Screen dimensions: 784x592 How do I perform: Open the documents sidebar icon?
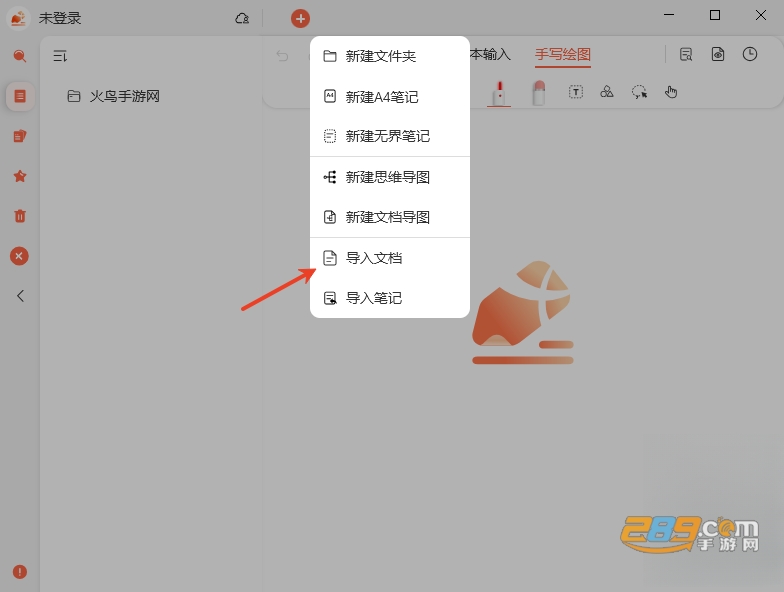coord(20,136)
